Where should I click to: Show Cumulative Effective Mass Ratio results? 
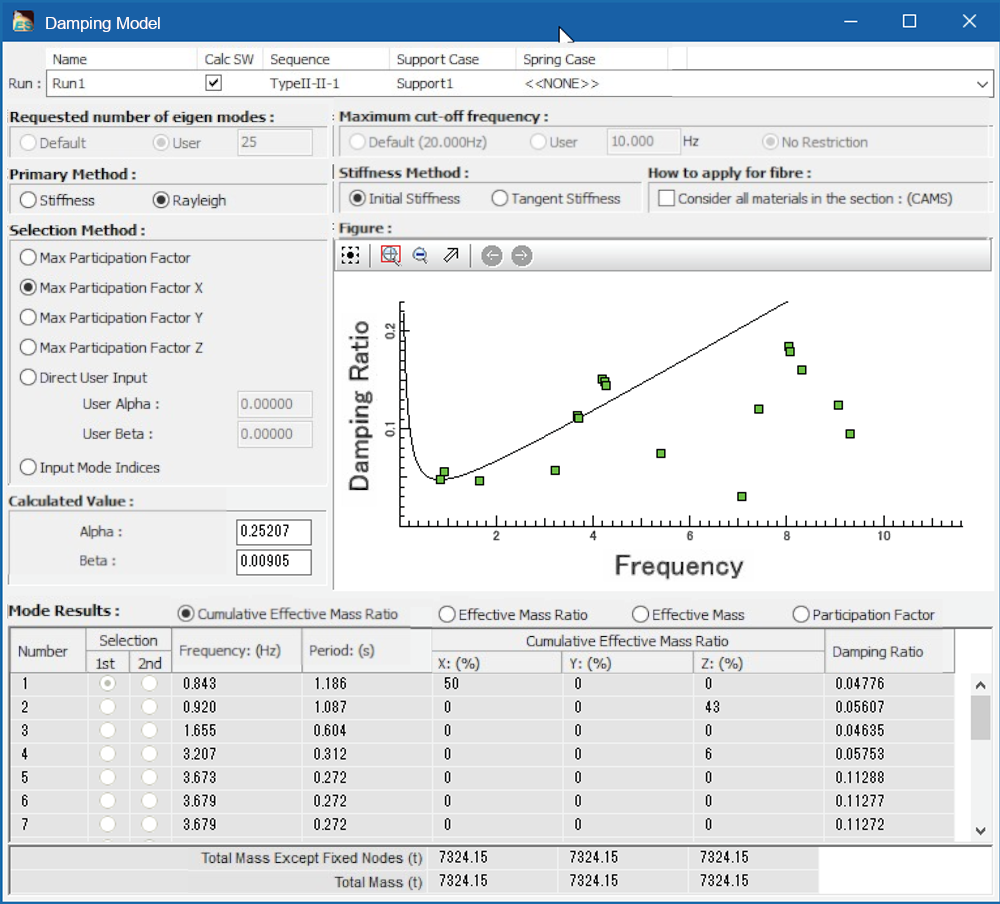pyautogui.click(x=186, y=614)
